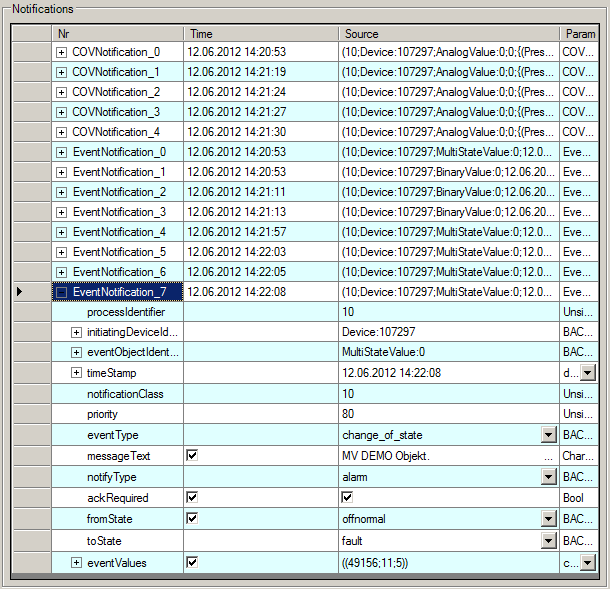
Task: Click the ((49156;11;5)) eventValues cell
Action: 449,563
